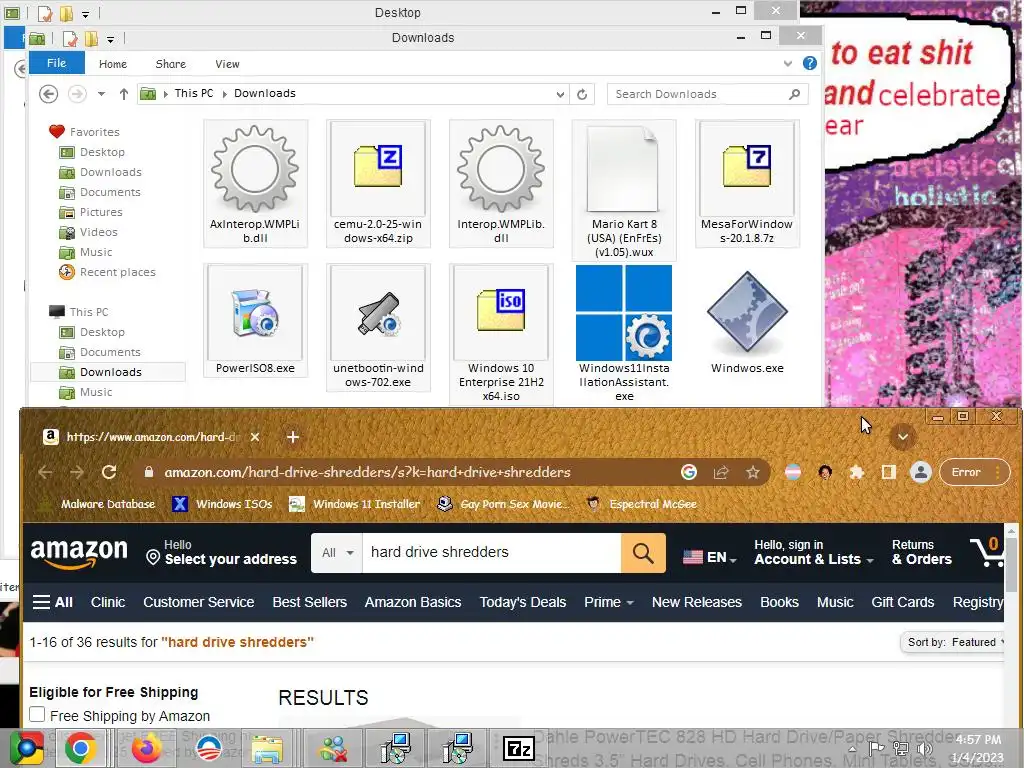This screenshot has height=768, width=1024.
Task: Bookmark this page with the star icon
Action: (x=752, y=472)
